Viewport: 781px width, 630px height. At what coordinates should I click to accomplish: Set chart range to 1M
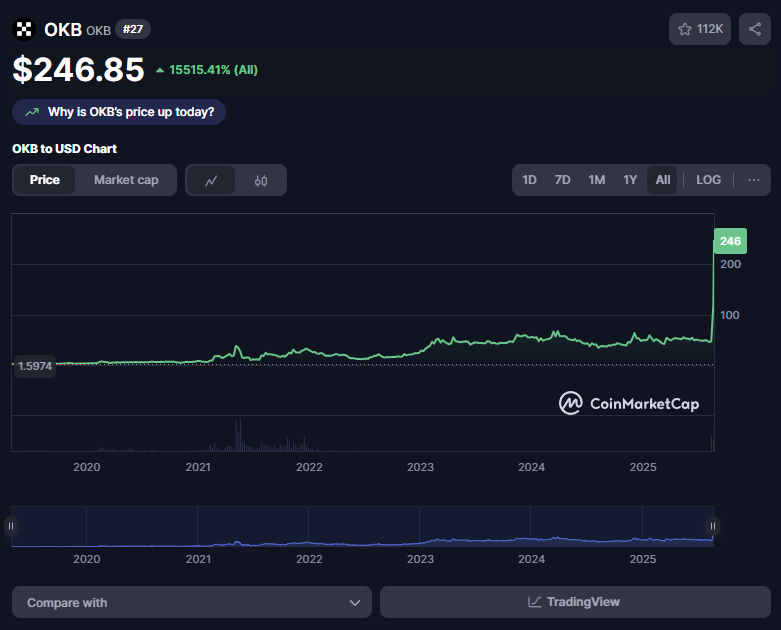(x=596, y=180)
